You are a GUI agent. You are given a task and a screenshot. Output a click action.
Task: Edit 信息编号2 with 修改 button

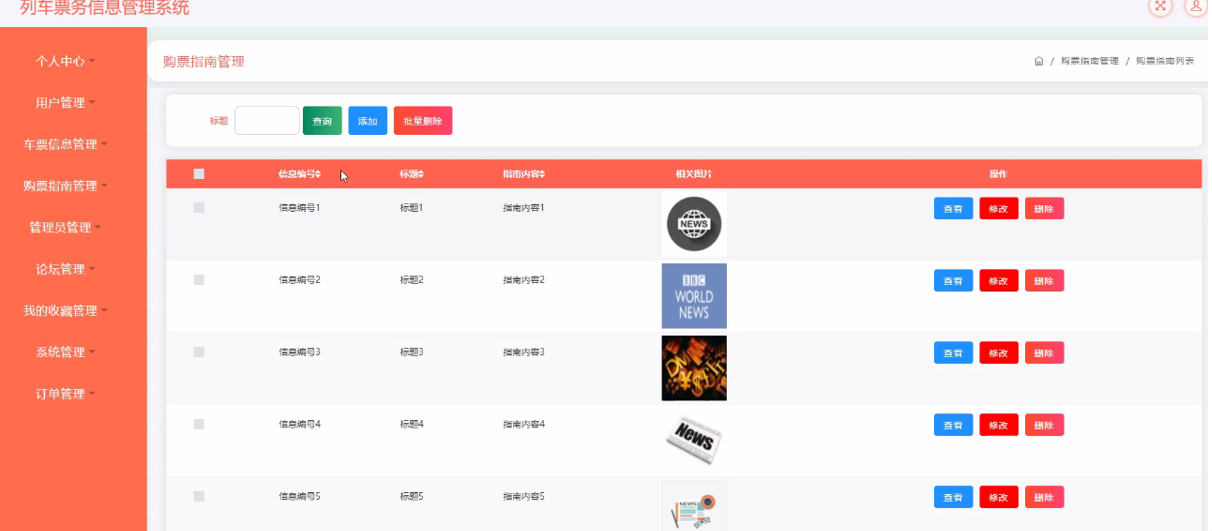click(x=999, y=281)
